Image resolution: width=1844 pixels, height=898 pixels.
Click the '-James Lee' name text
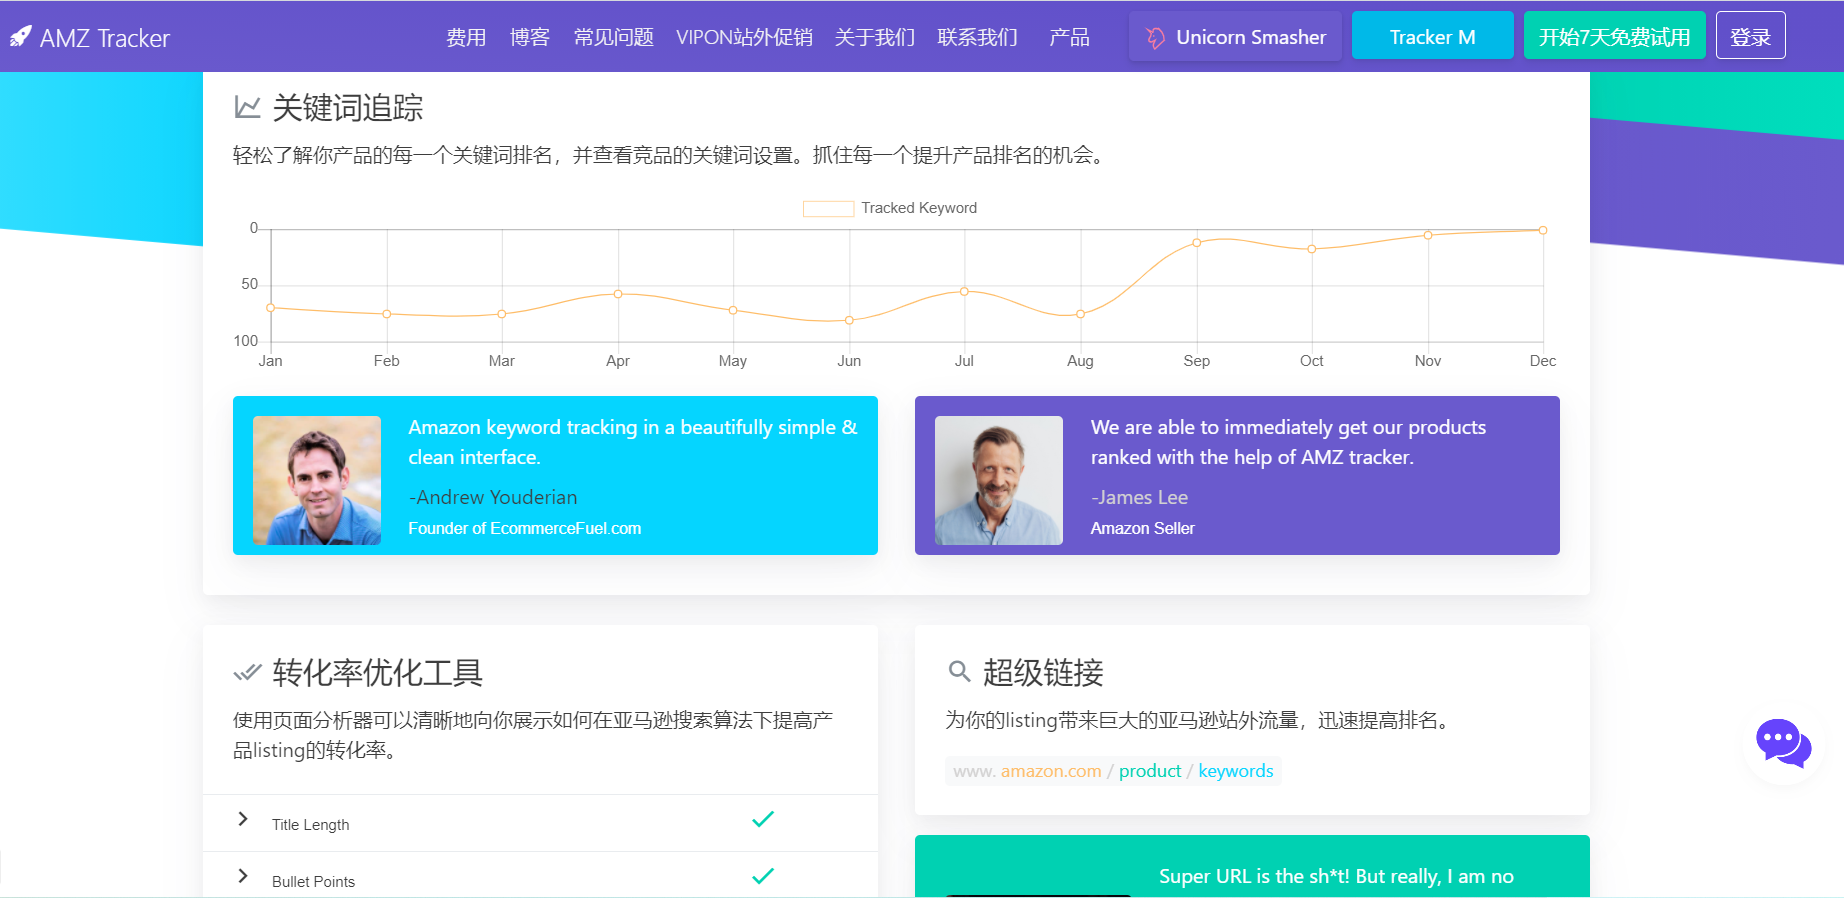click(x=1140, y=497)
